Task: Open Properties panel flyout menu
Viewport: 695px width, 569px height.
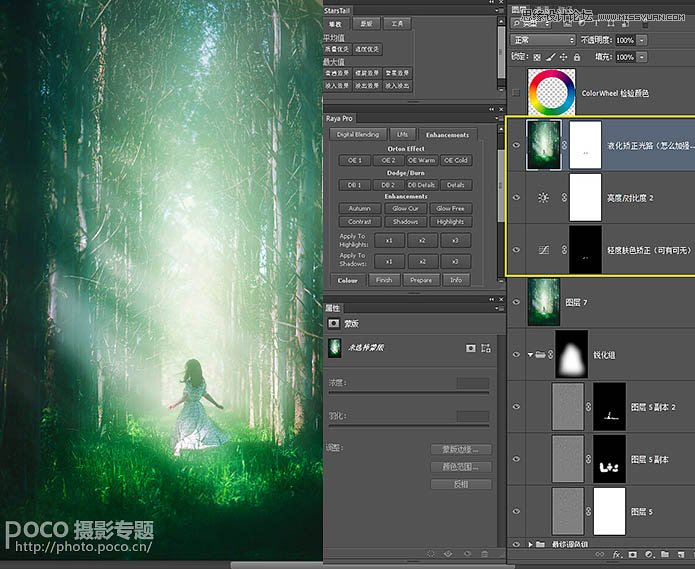Action: coord(498,308)
